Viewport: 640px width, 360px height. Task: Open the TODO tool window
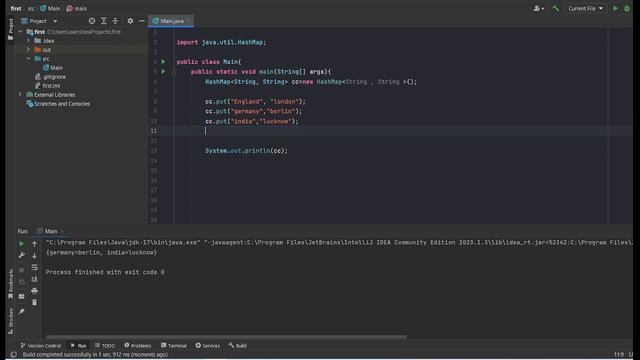tap(105, 346)
